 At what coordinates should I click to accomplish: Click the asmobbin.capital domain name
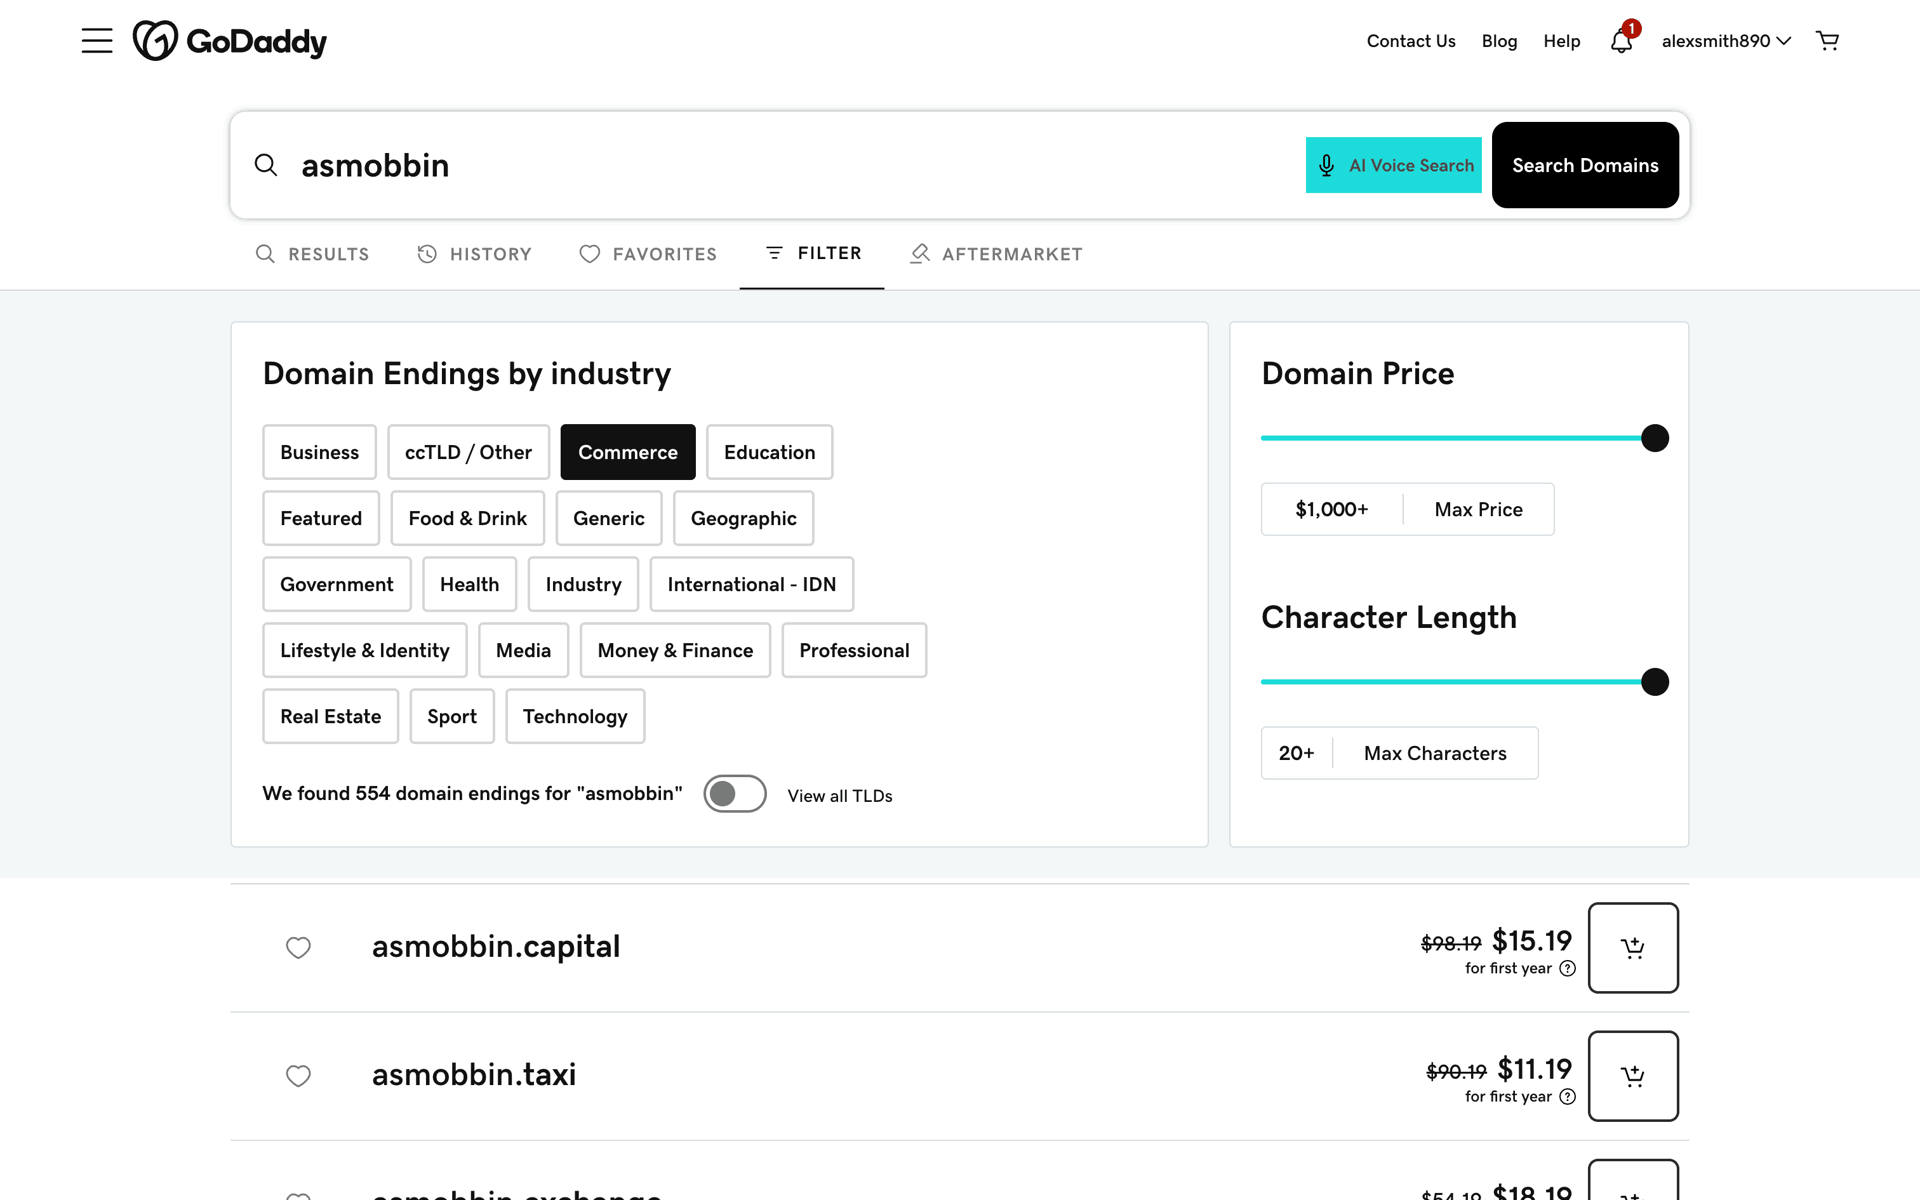pyautogui.click(x=496, y=946)
